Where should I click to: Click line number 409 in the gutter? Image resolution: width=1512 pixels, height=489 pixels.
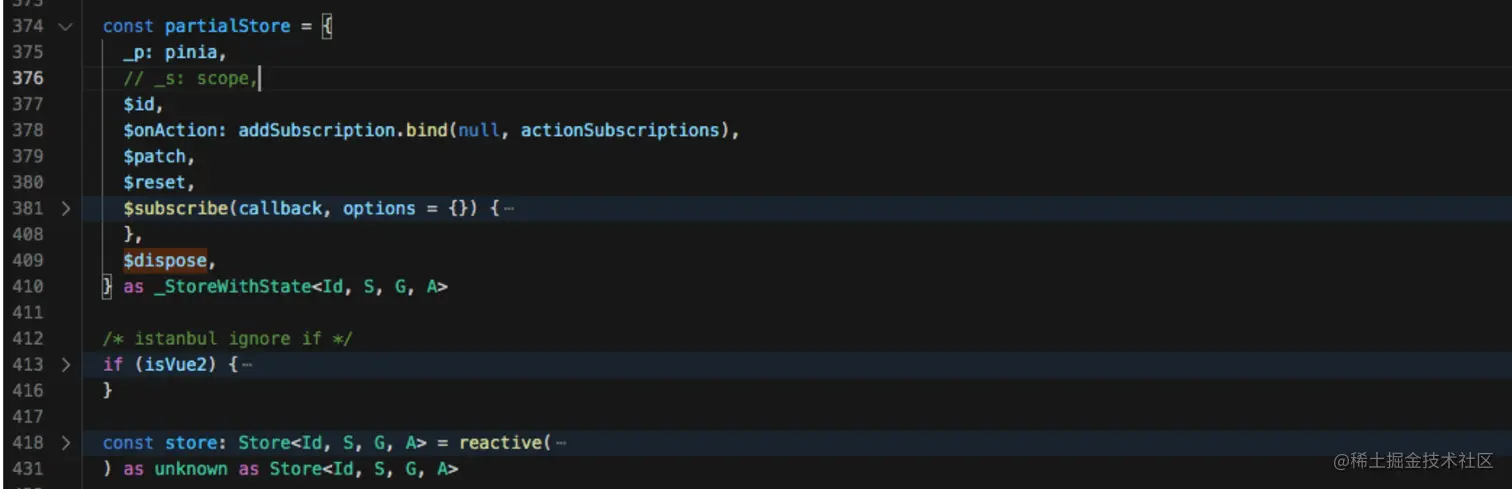point(28,261)
